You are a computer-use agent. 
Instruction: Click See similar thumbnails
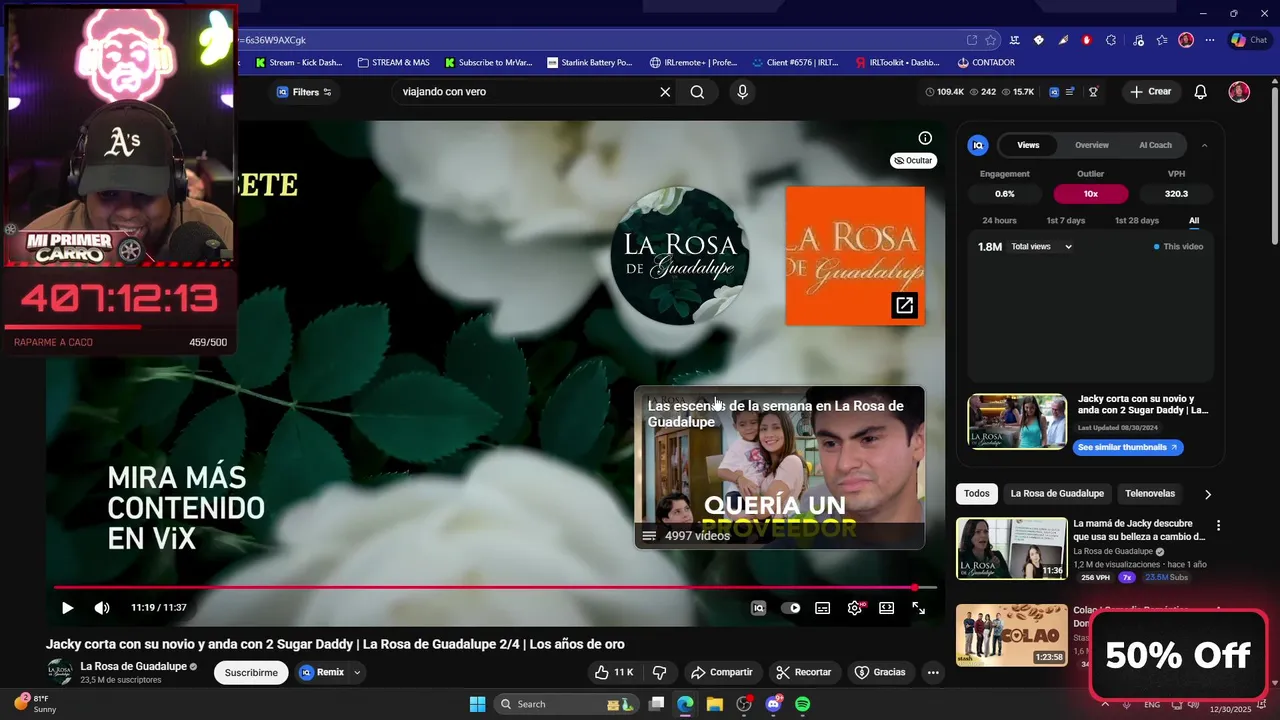(x=1128, y=447)
